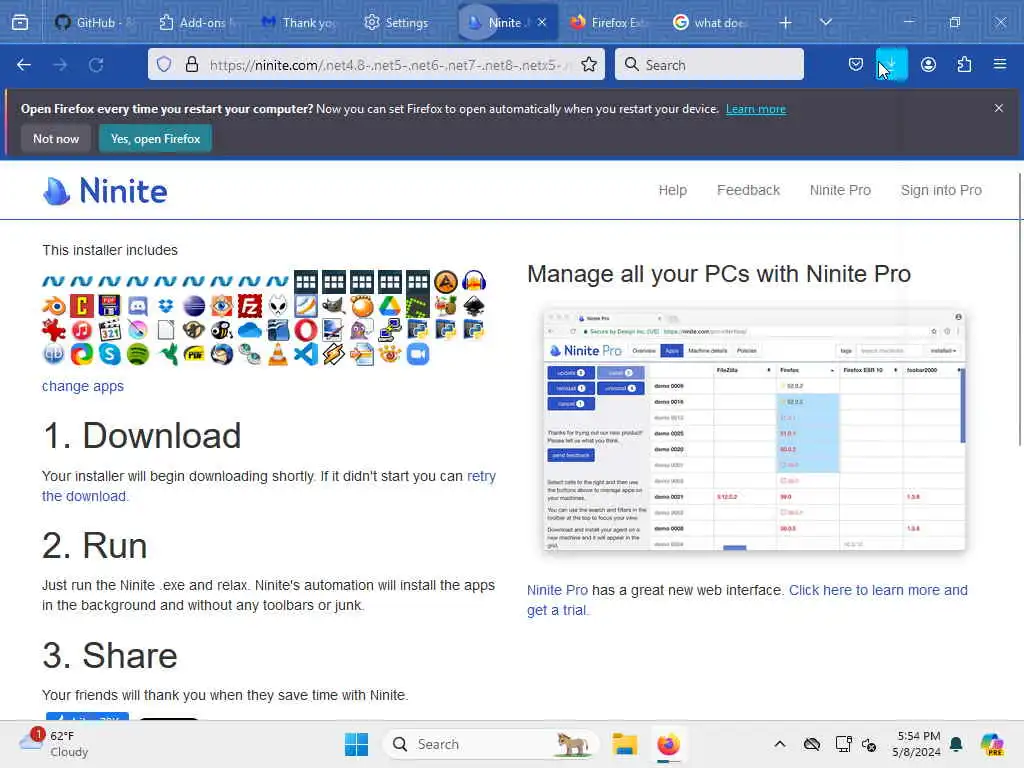
Task: Open a new tab with plus button
Action: coord(786,23)
